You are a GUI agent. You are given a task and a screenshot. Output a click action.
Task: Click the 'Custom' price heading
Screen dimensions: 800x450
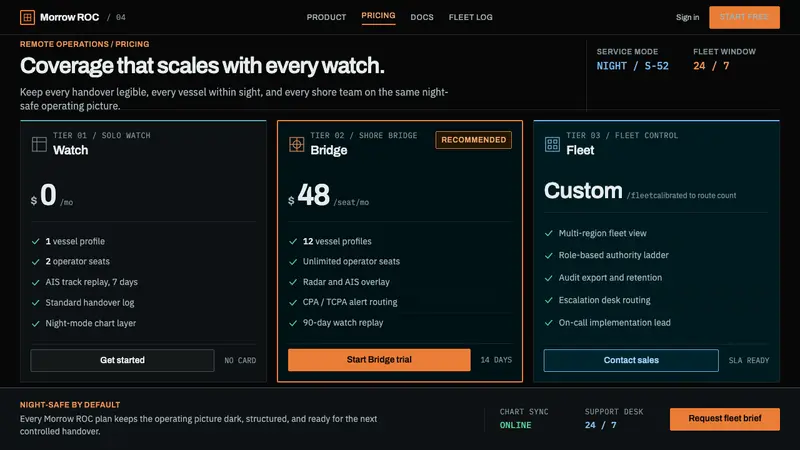point(583,191)
